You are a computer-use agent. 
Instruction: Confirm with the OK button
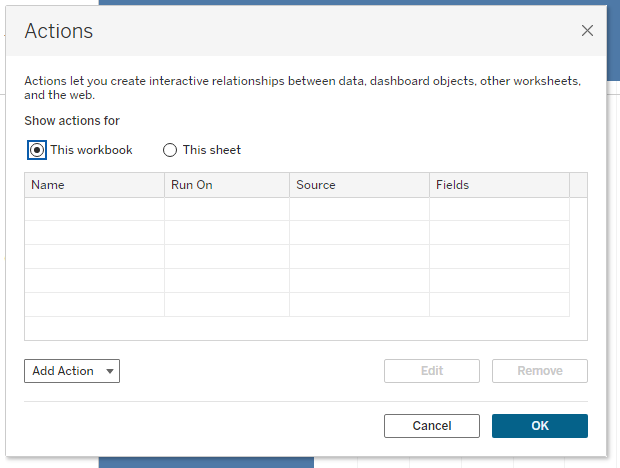click(540, 426)
